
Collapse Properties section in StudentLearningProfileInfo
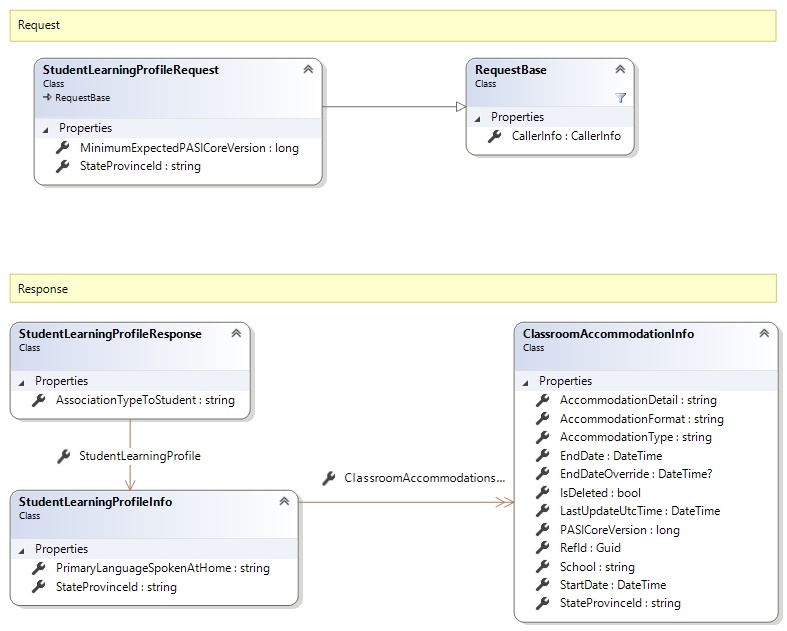[21, 550]
